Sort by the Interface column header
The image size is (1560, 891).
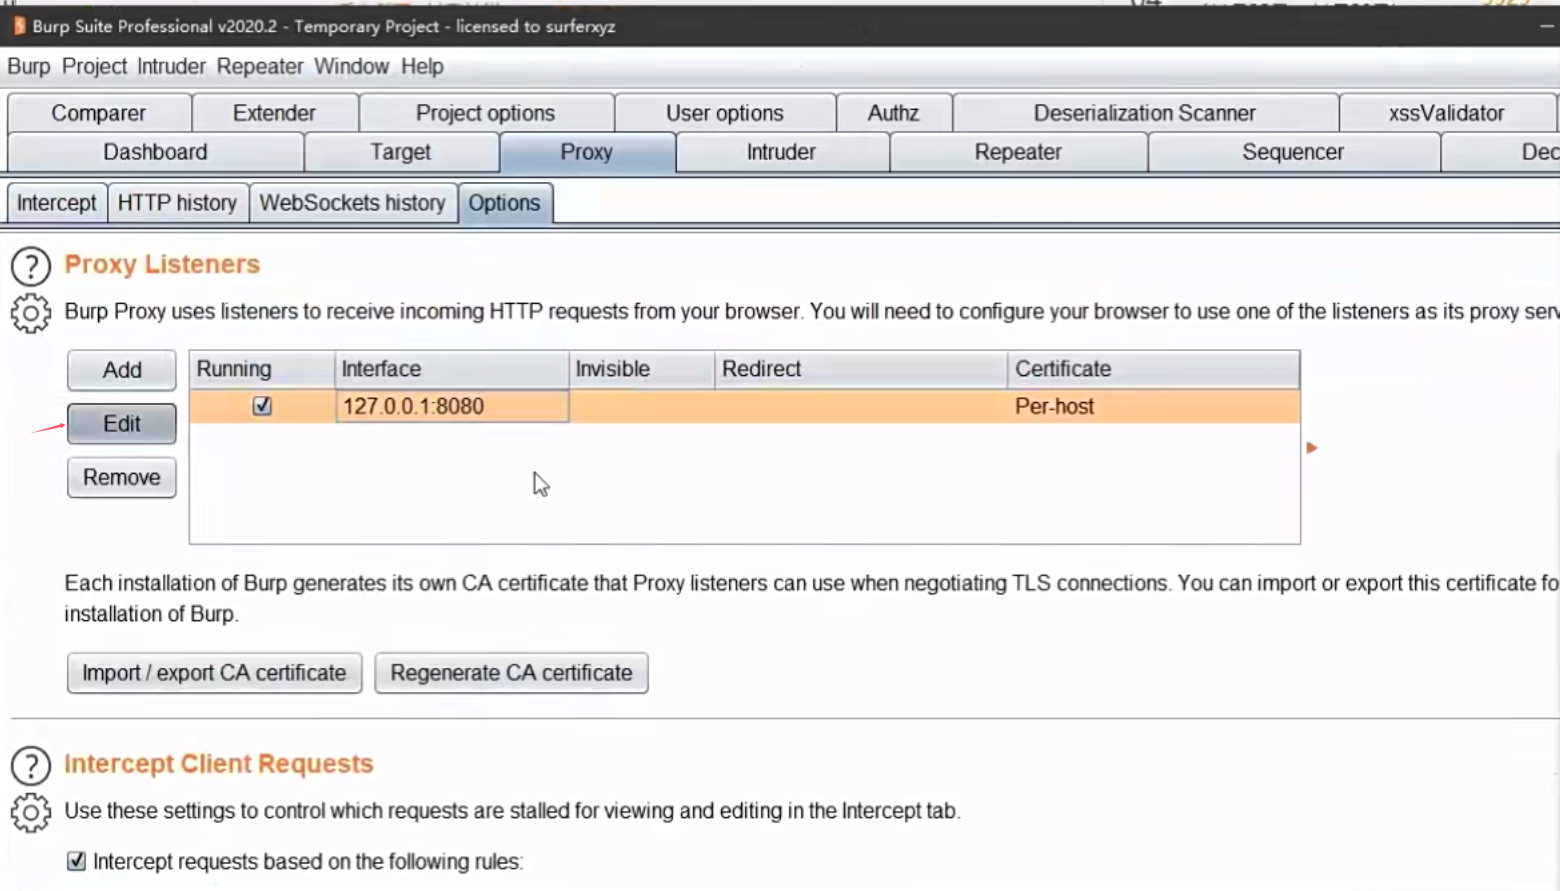tap(452, 369)
